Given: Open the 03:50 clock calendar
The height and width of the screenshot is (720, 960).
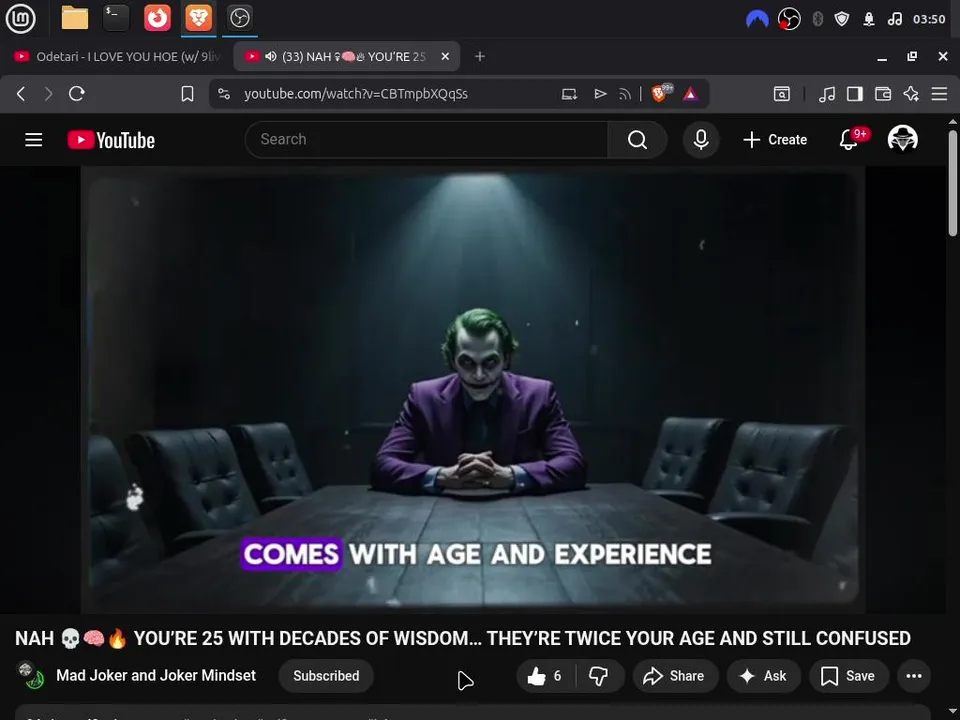Looking at the screenshot, I should click(929, 19).
